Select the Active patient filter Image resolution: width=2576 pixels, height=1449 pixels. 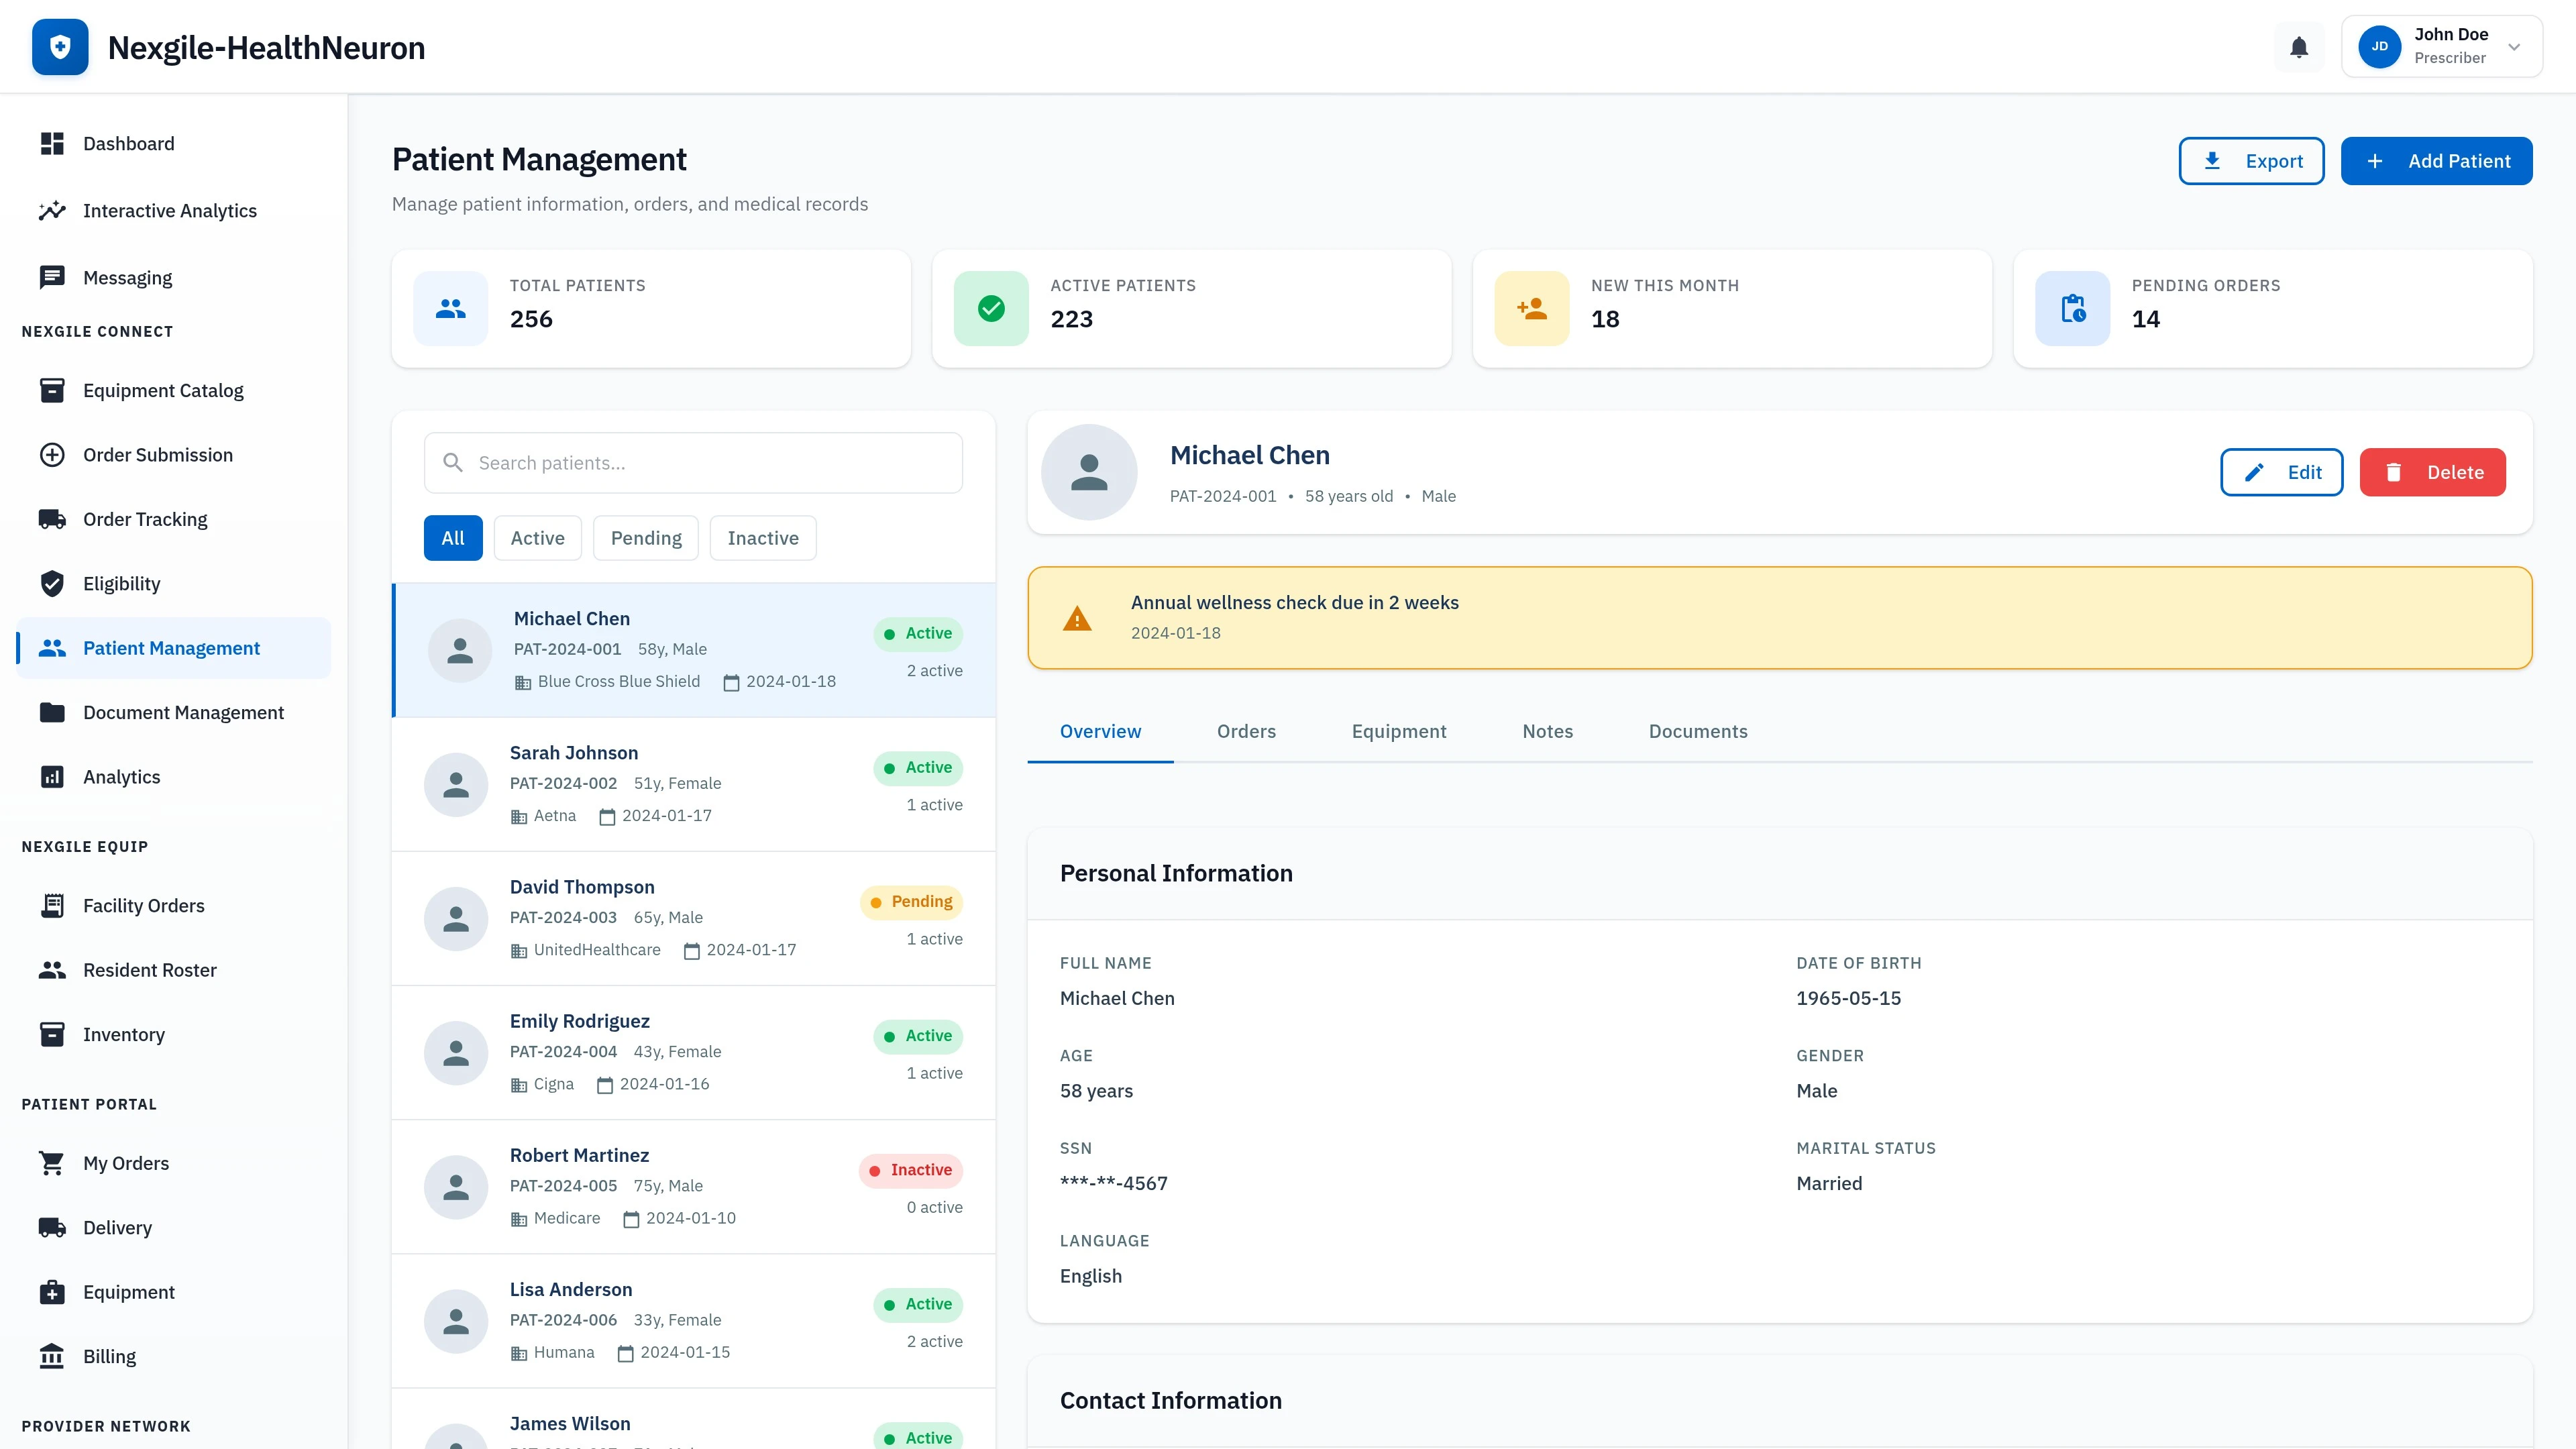pyautogui.click(x=537, y=537)
